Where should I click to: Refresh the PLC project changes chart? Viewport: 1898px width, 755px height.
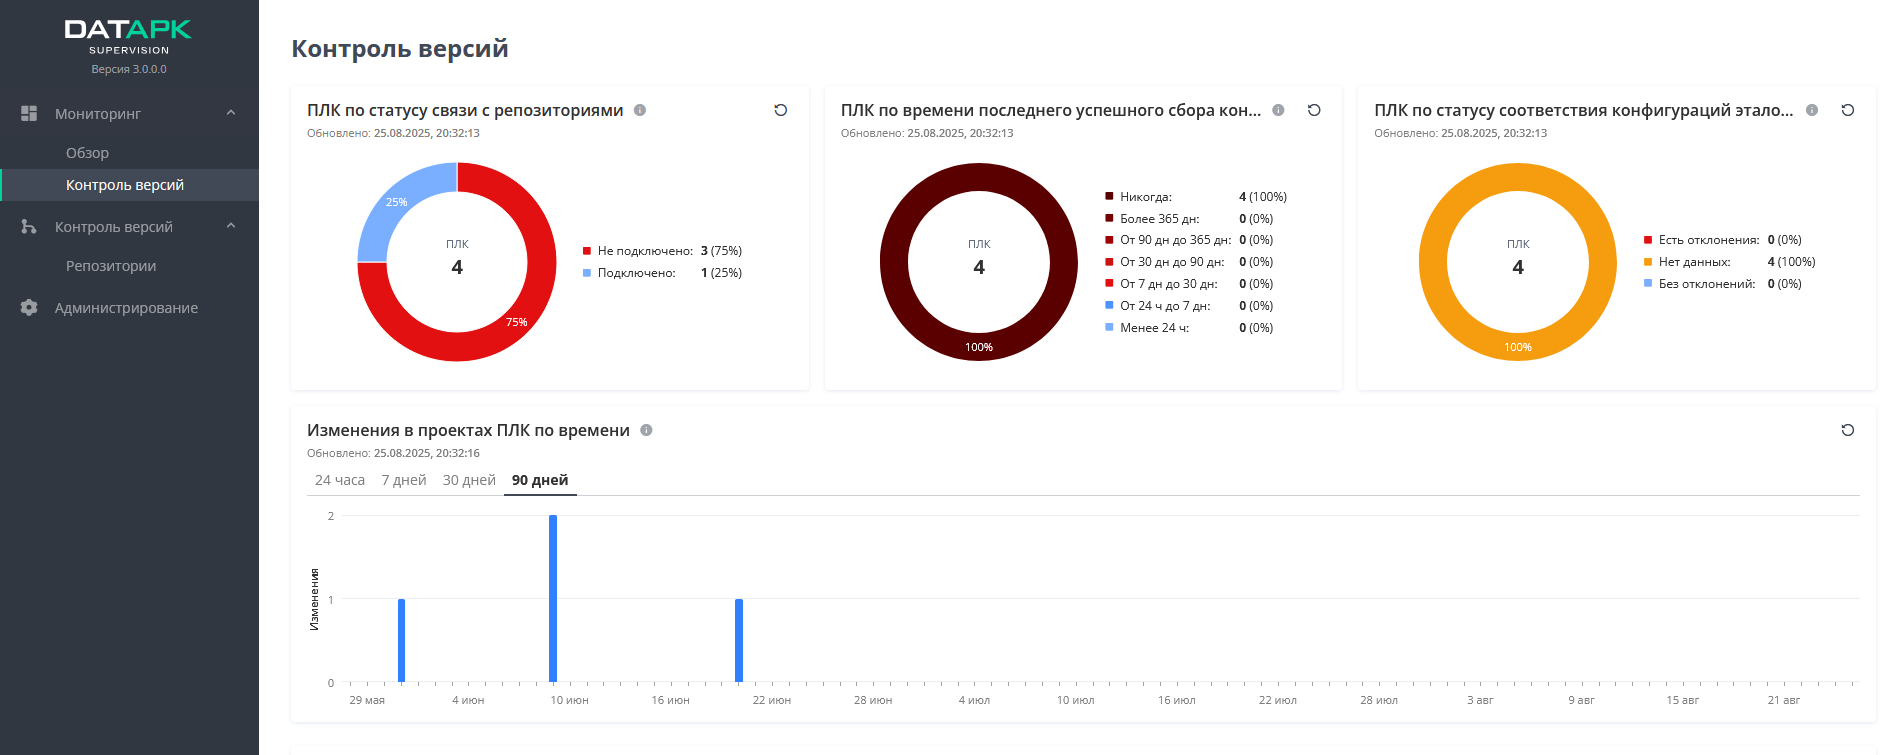click(x=1848, y=430)
